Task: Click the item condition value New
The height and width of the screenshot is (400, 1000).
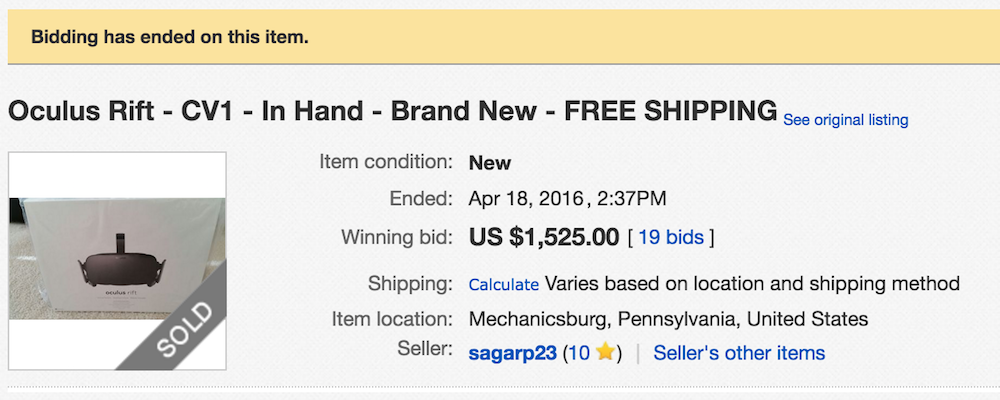Action: pos(490,162)
